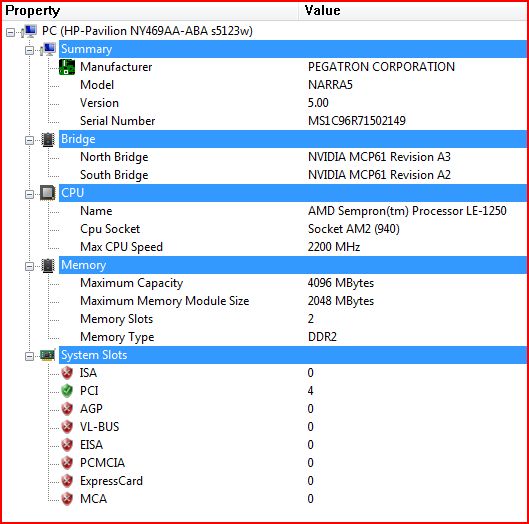The height and width of the screenshot is (524, 529).
Task: Collapse the CPU section
Action: click(29, 194)
